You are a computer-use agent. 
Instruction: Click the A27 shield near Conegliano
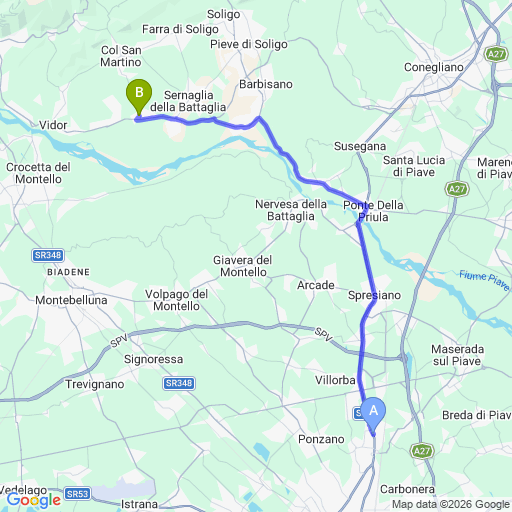(496, 54)
